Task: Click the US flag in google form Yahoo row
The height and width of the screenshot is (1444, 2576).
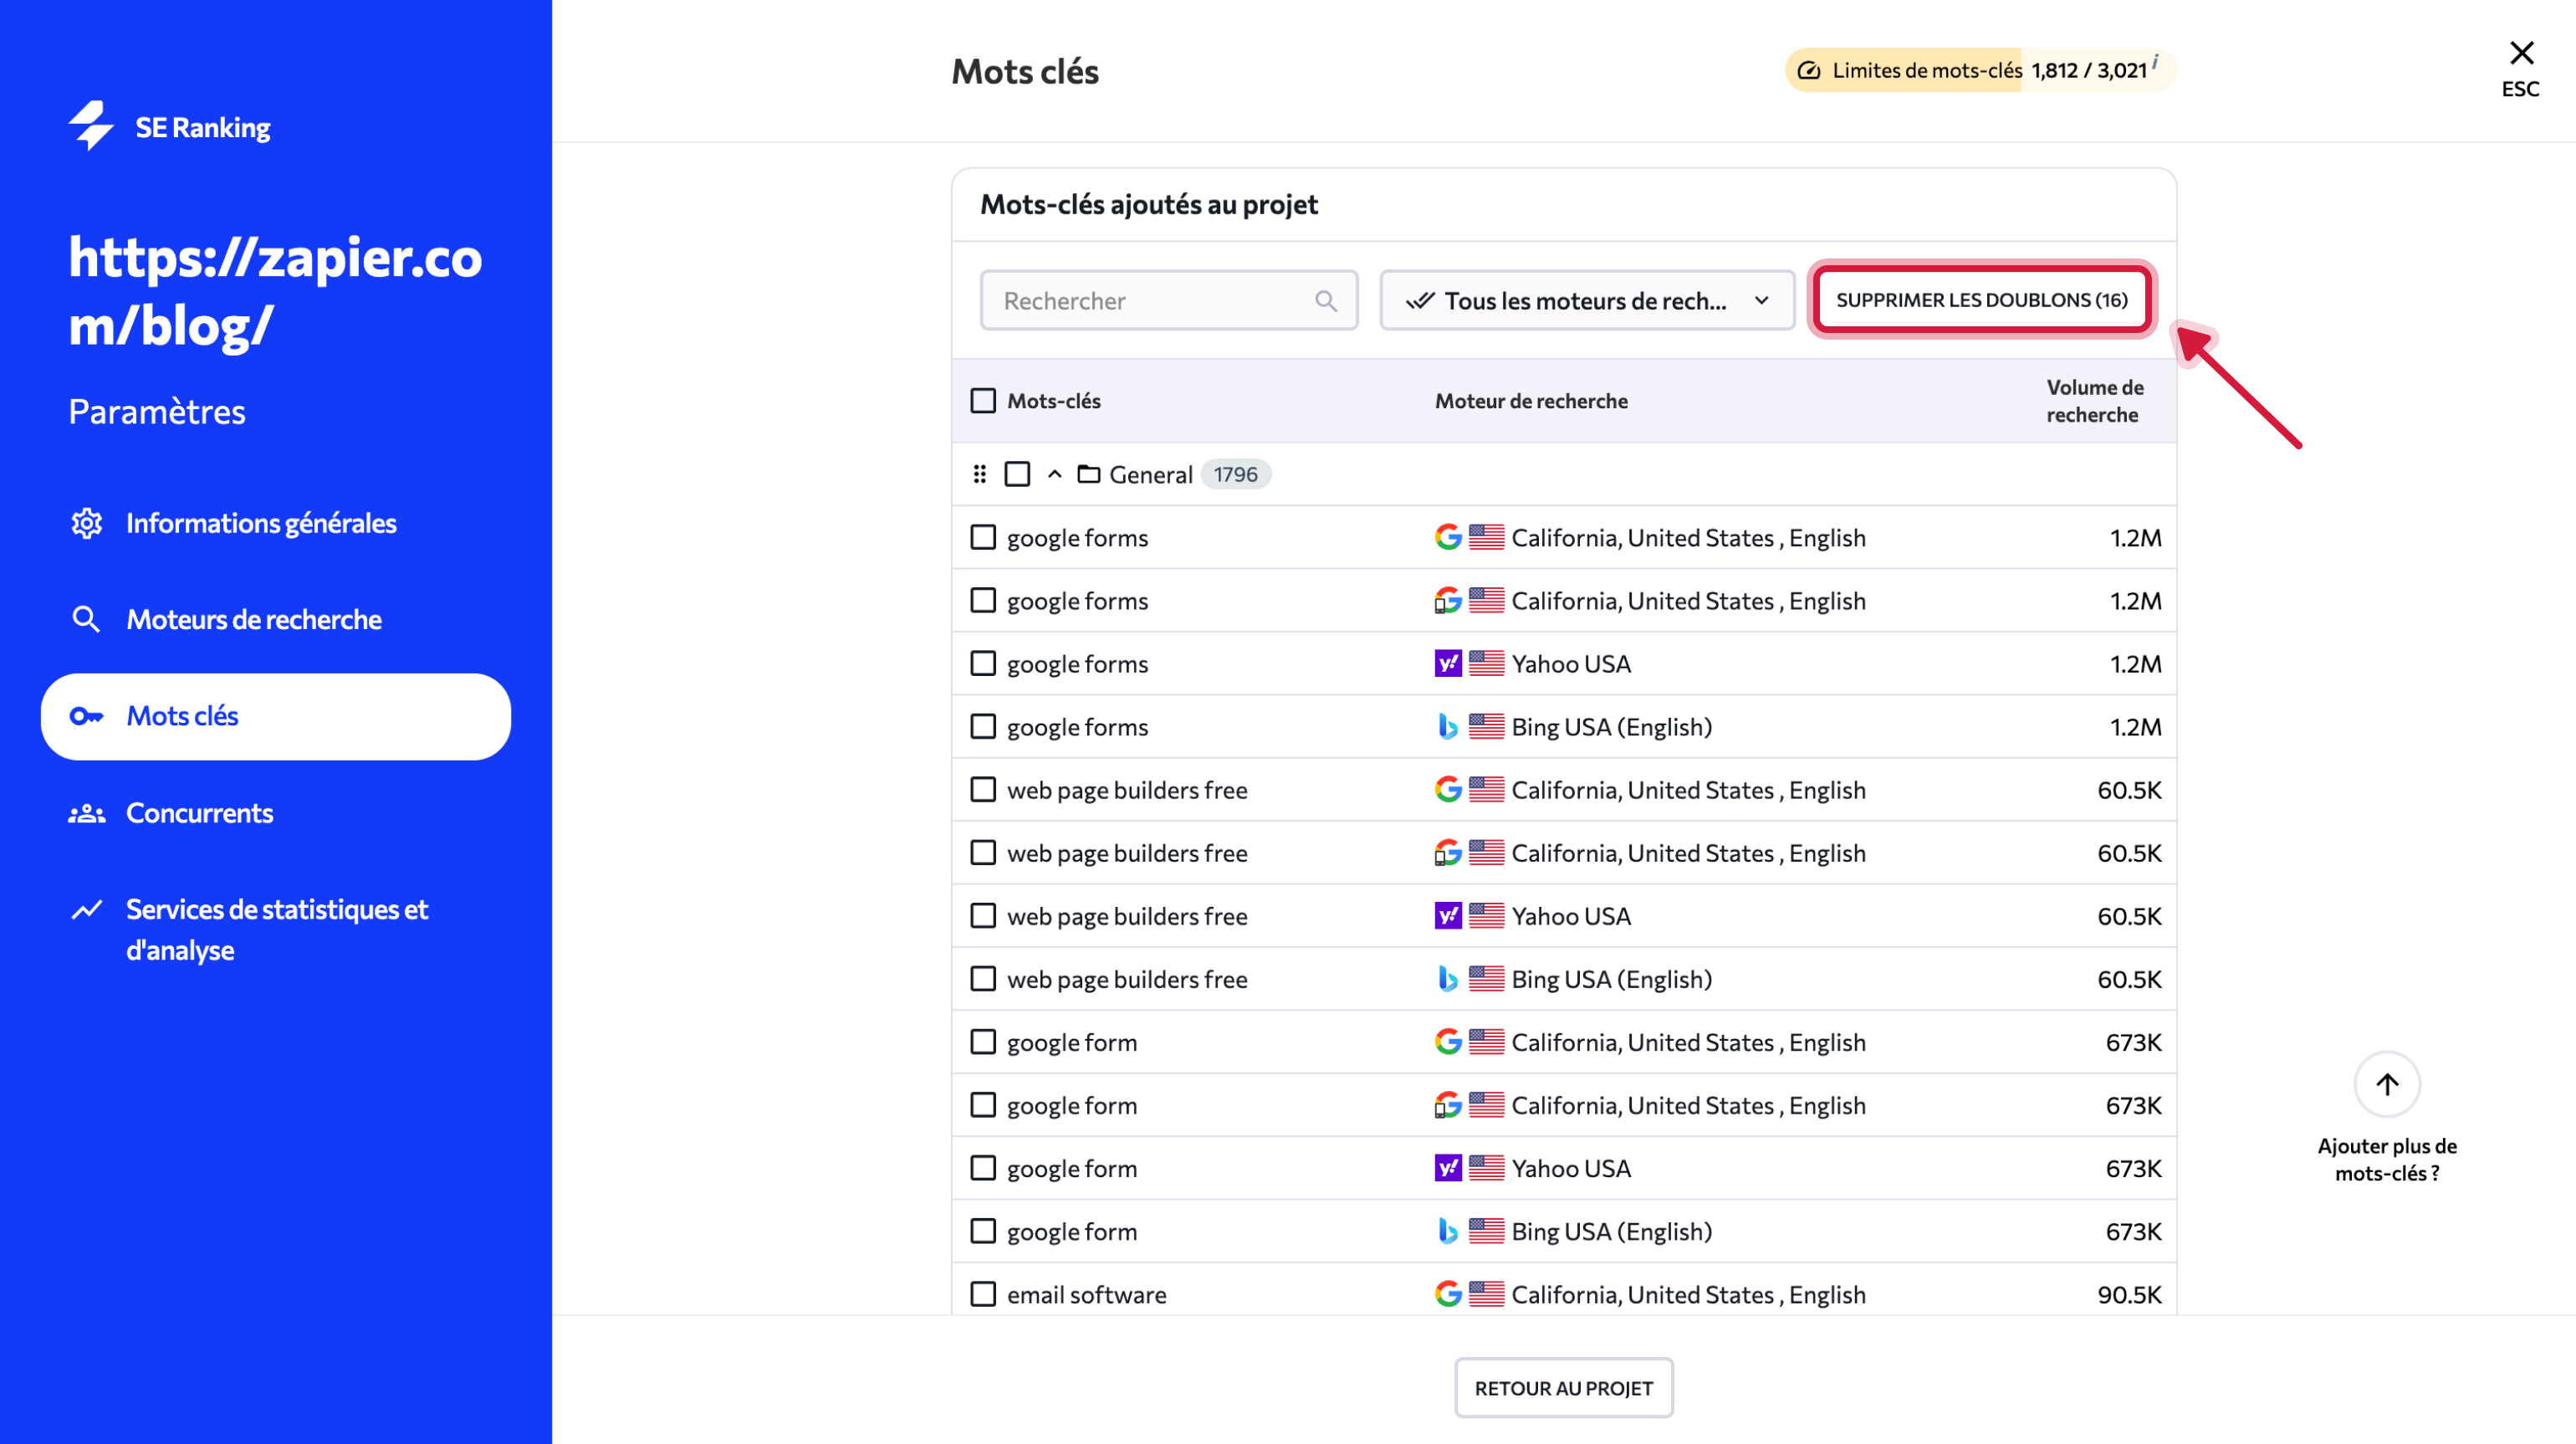Action: (1486, 1168)
